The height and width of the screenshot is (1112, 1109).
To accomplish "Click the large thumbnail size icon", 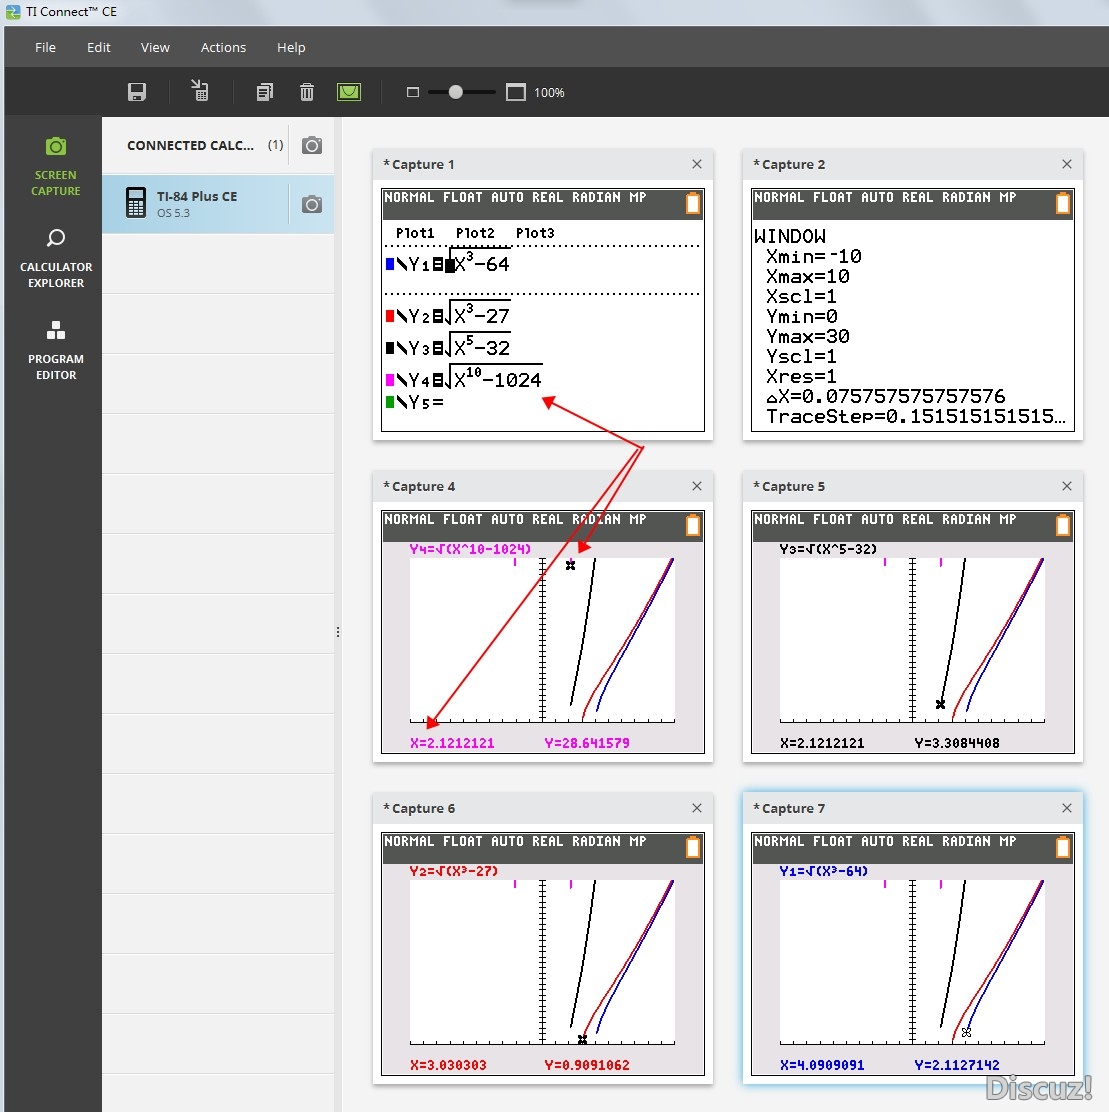I will tap(516, 92).
